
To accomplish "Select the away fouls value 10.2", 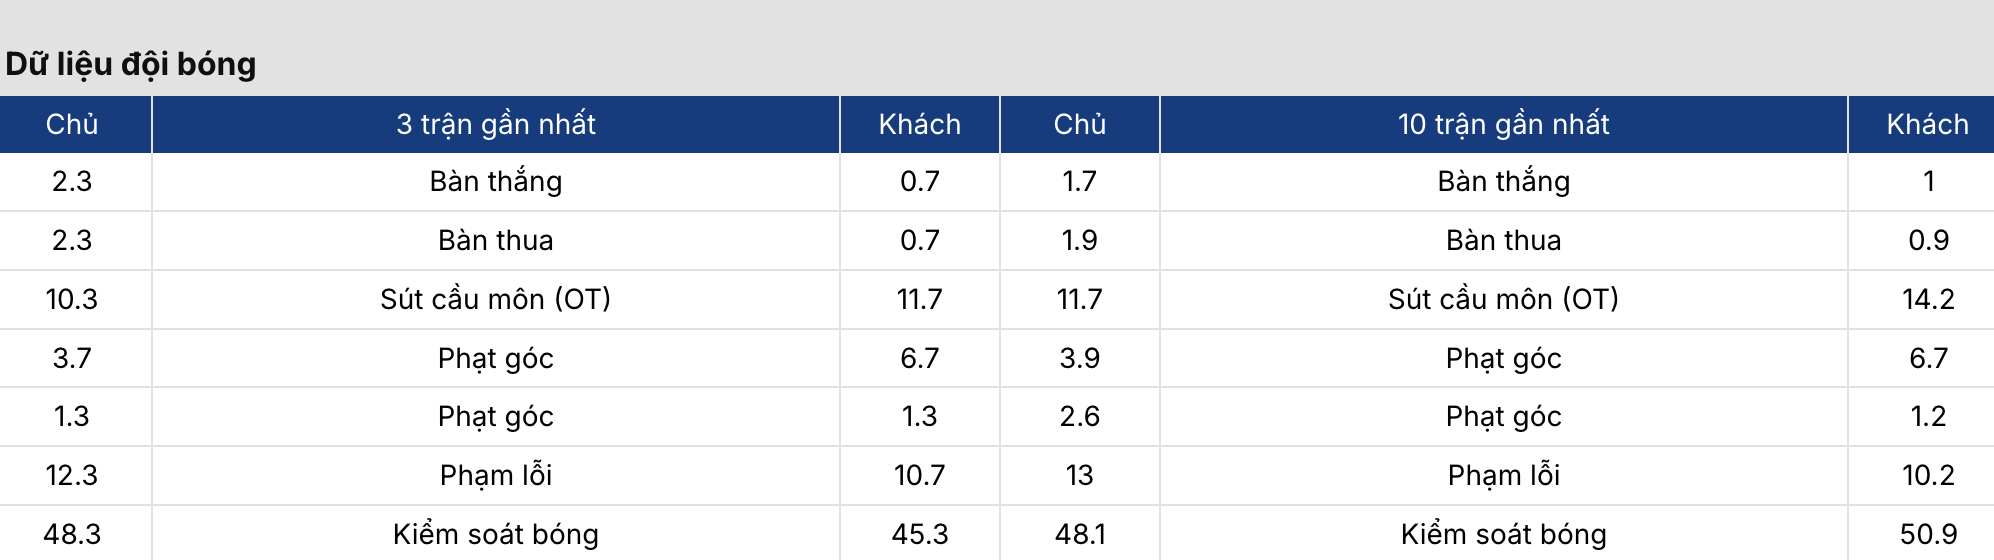I will click(1927, 475).
